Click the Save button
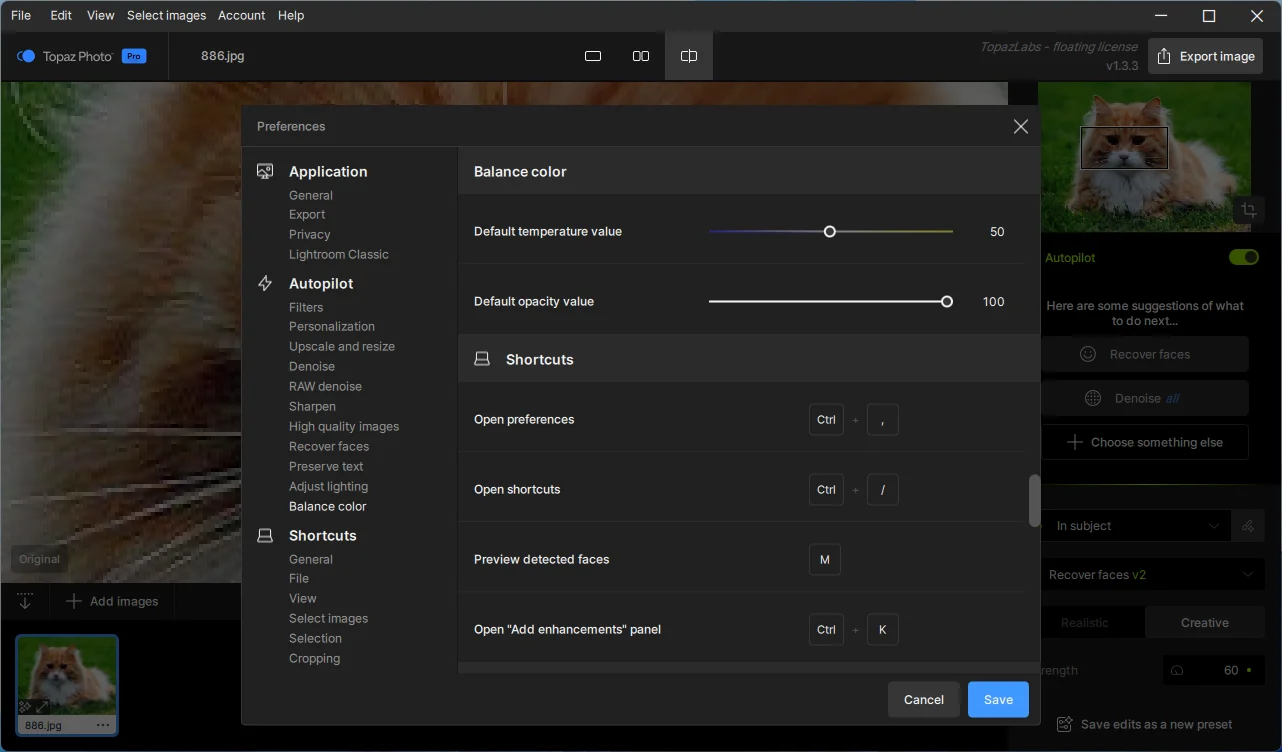 [998, 700]
